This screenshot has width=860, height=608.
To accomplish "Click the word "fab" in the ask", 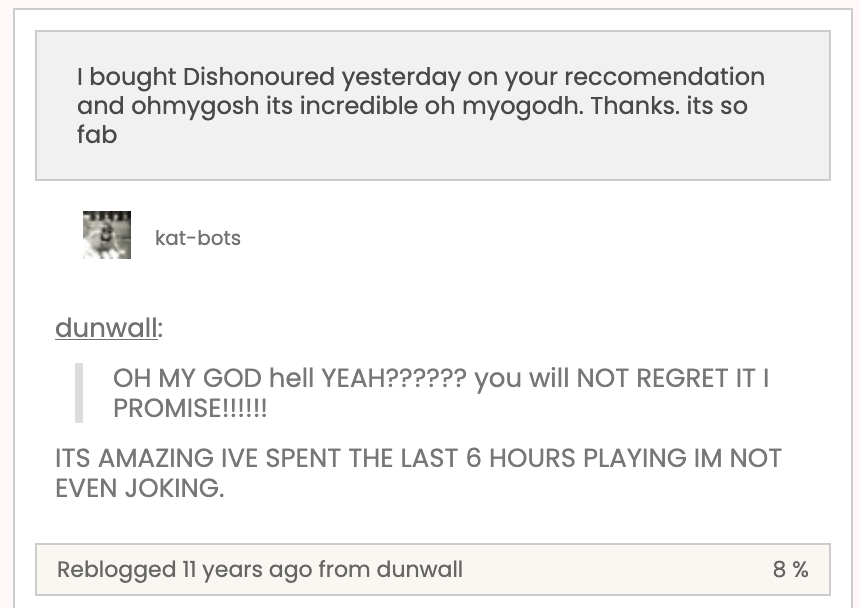I will tap(97, 133).
